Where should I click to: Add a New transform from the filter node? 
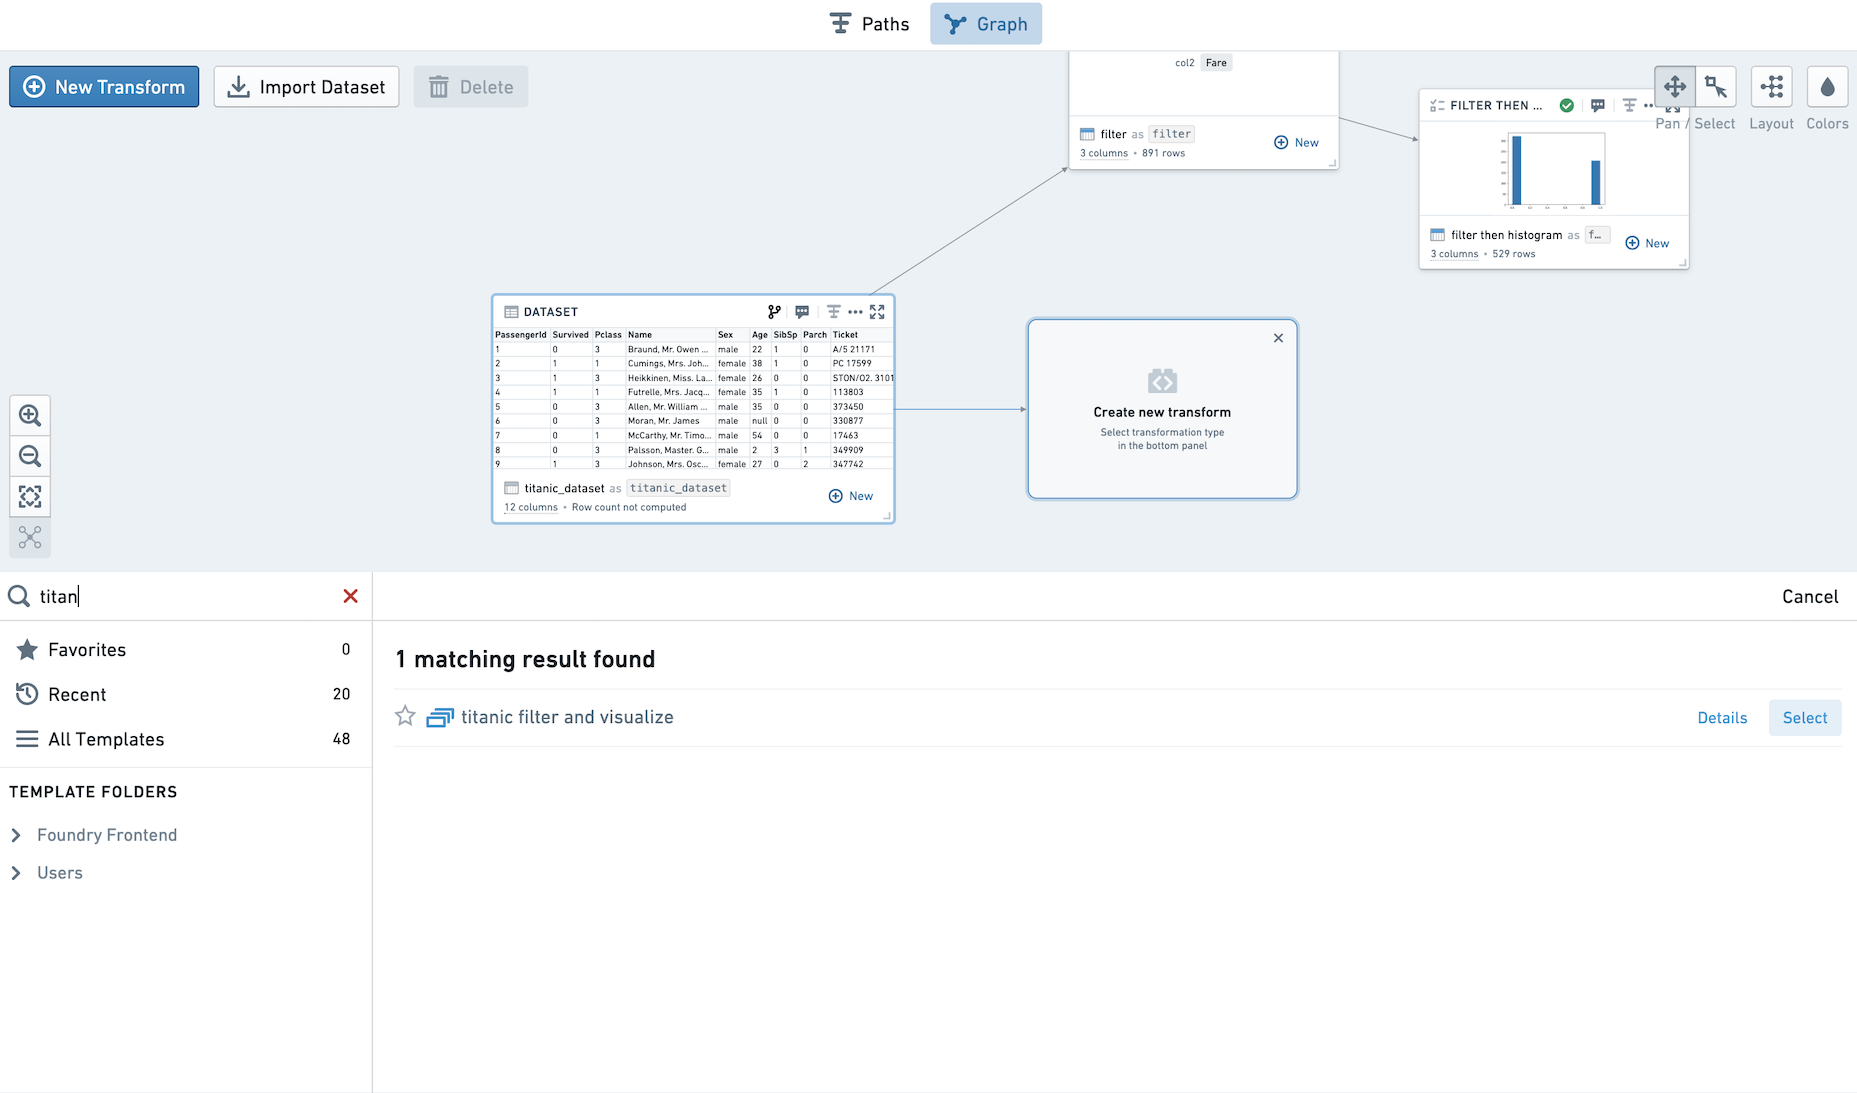(1296, 143)
